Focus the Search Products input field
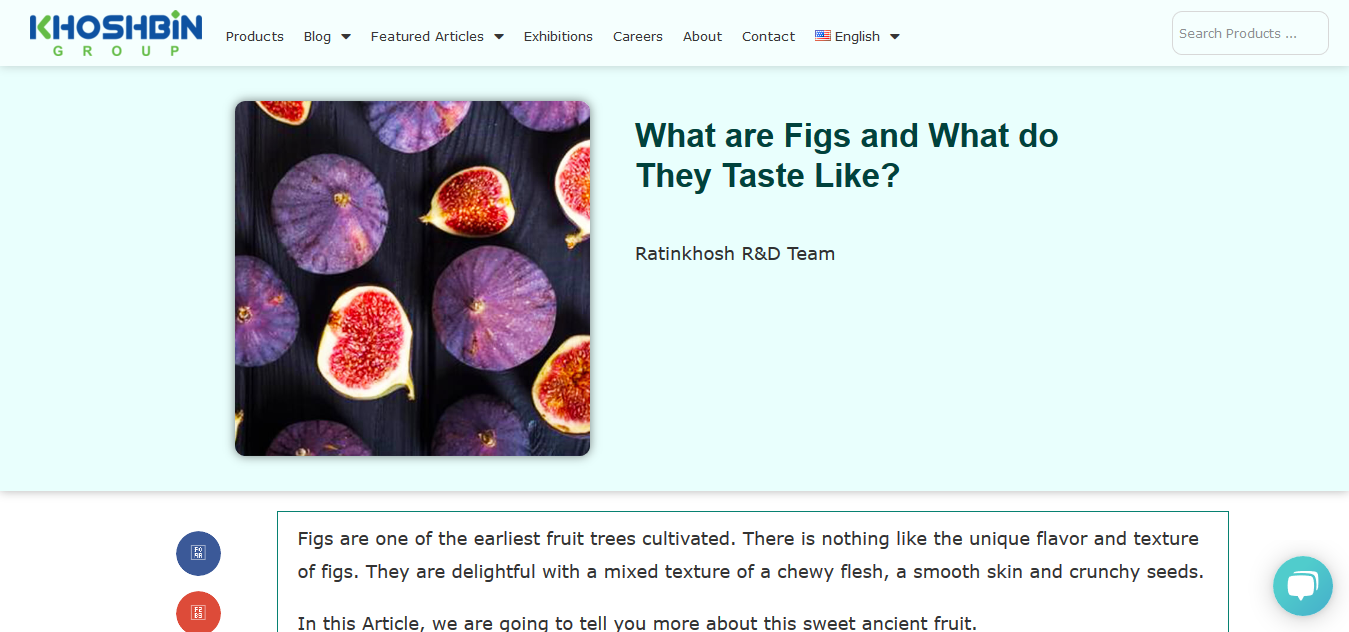The image size is (1349, 632). tap(1250, 33)
